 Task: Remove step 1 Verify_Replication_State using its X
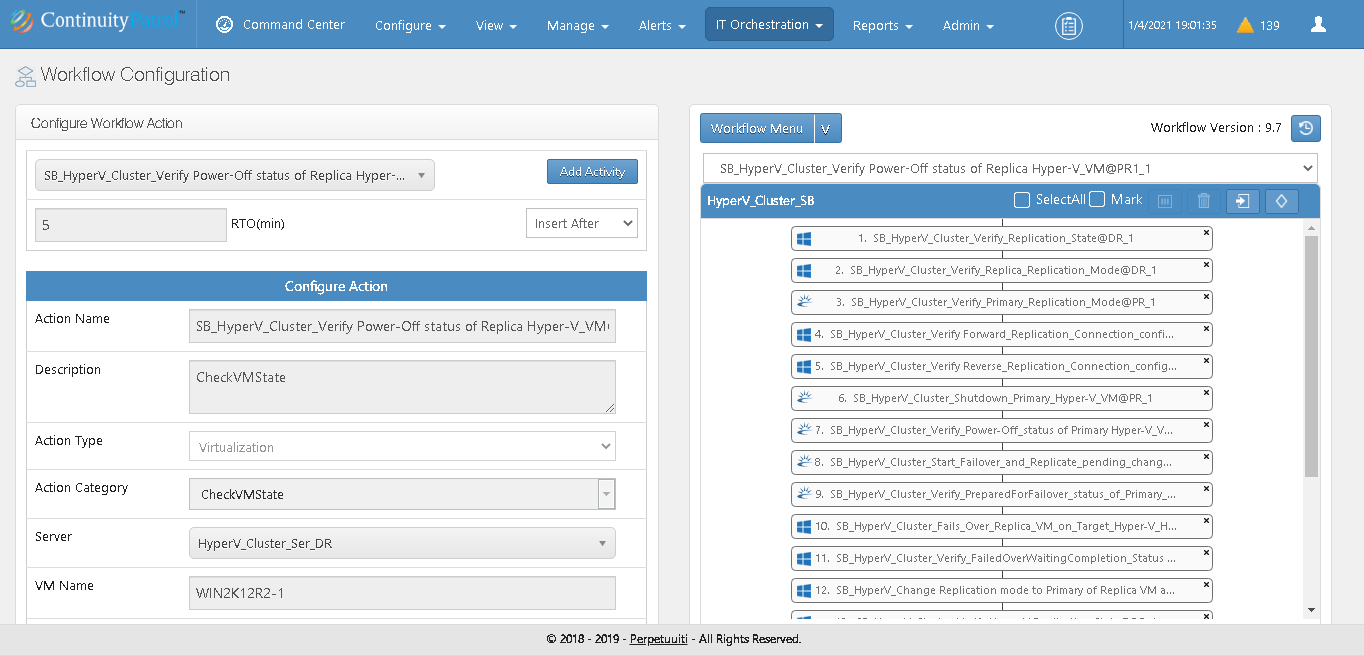coord(1206,232)
